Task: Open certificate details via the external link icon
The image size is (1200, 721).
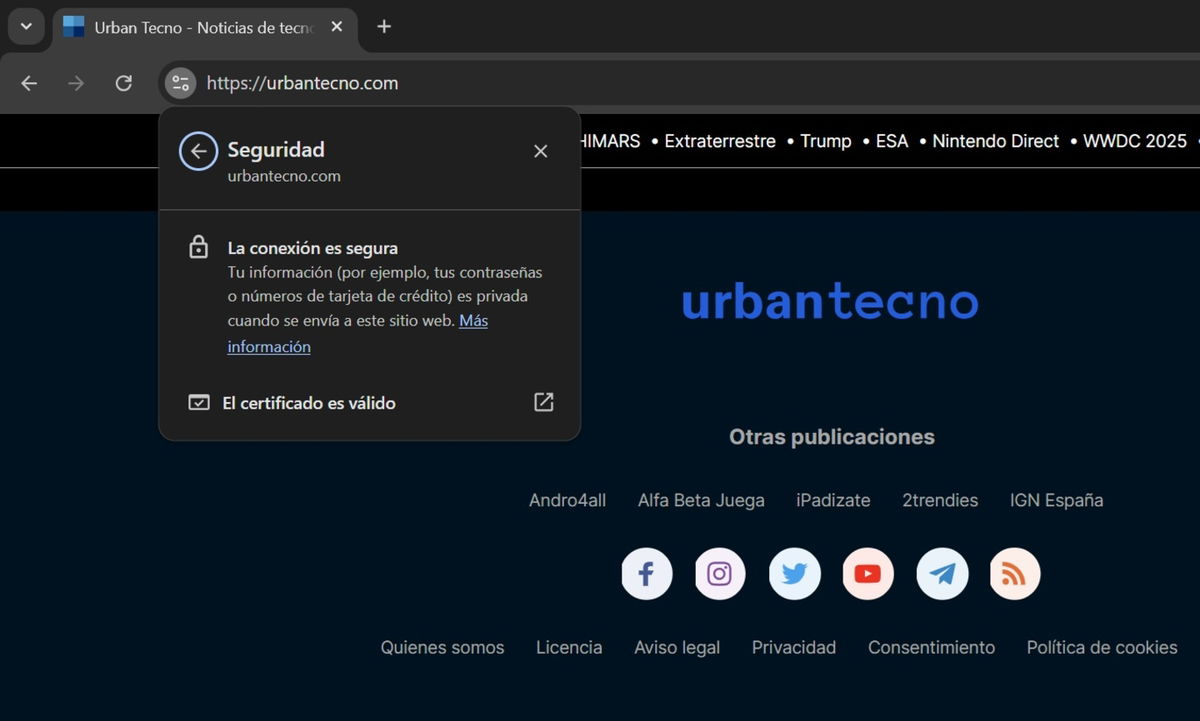Action: (x=543, y=401)
